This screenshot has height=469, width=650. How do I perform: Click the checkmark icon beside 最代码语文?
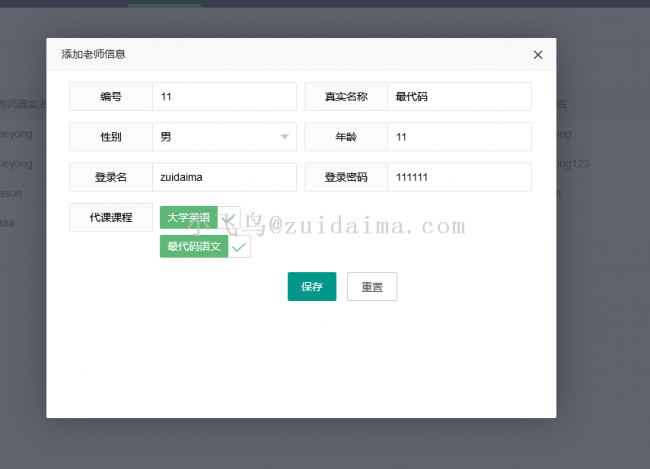pos(239,247)
